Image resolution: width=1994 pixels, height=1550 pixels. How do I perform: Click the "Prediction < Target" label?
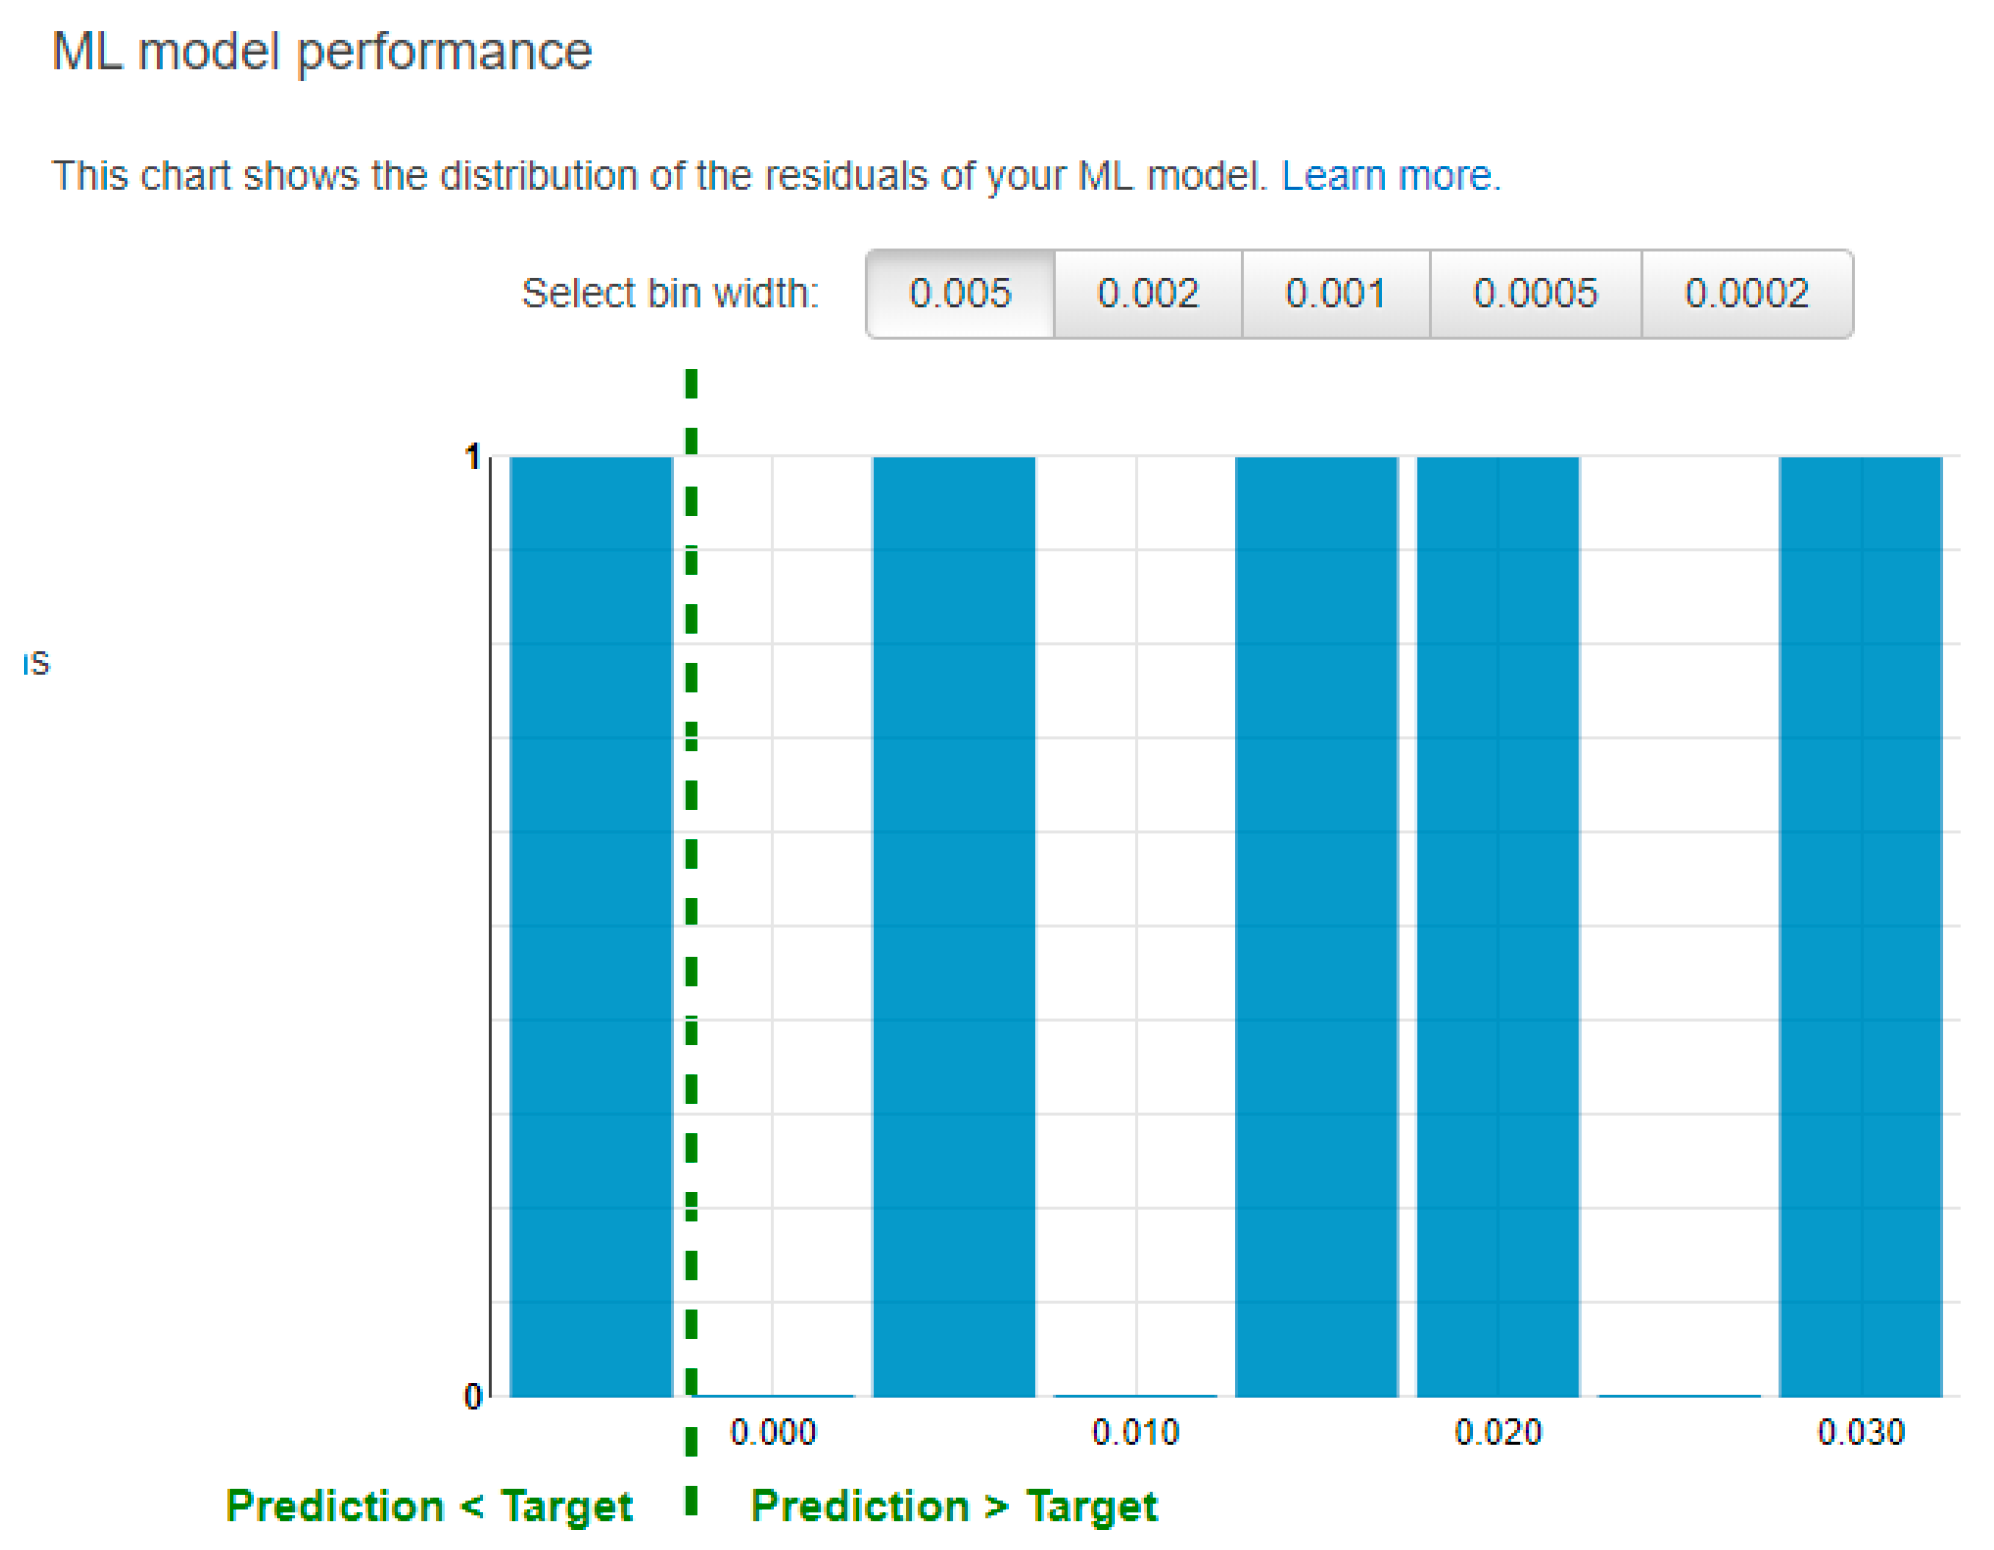(429, 1505)
